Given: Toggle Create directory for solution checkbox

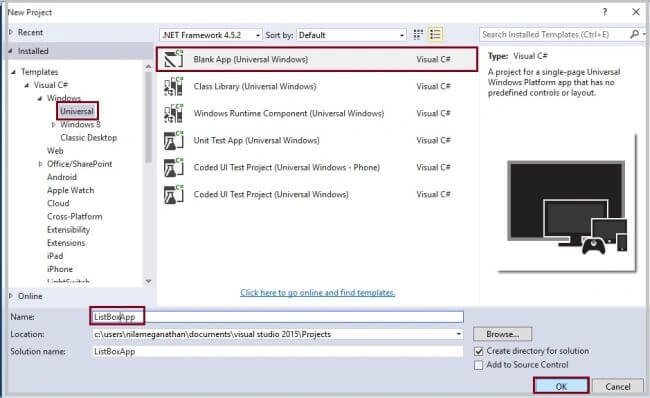Looking at the screenshot, I should [x=478, y=351].
